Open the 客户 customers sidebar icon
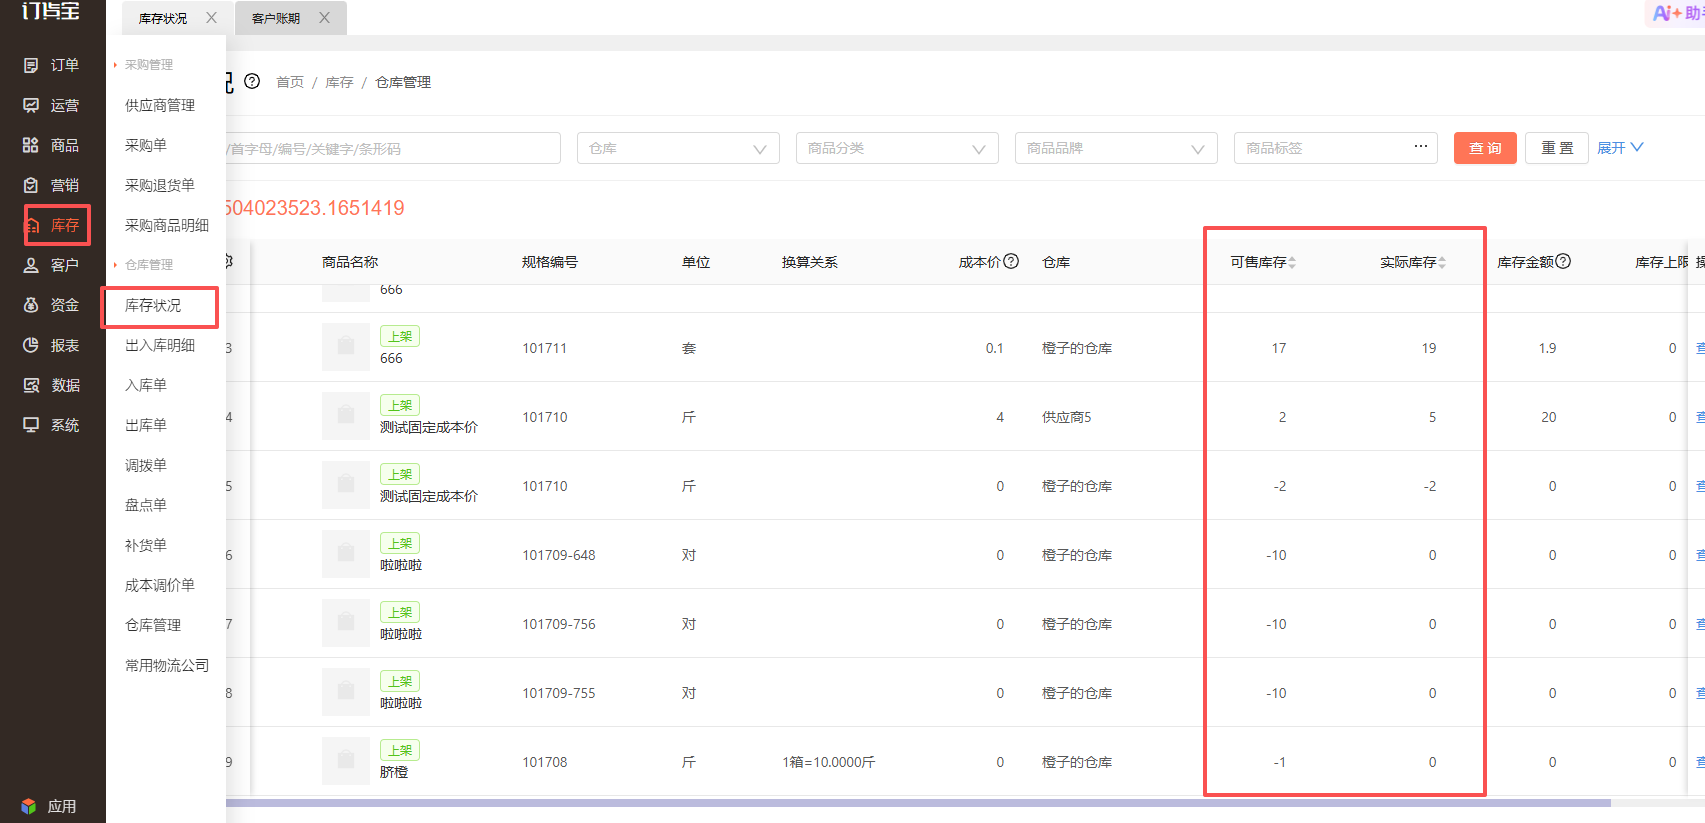 [31, 265]
